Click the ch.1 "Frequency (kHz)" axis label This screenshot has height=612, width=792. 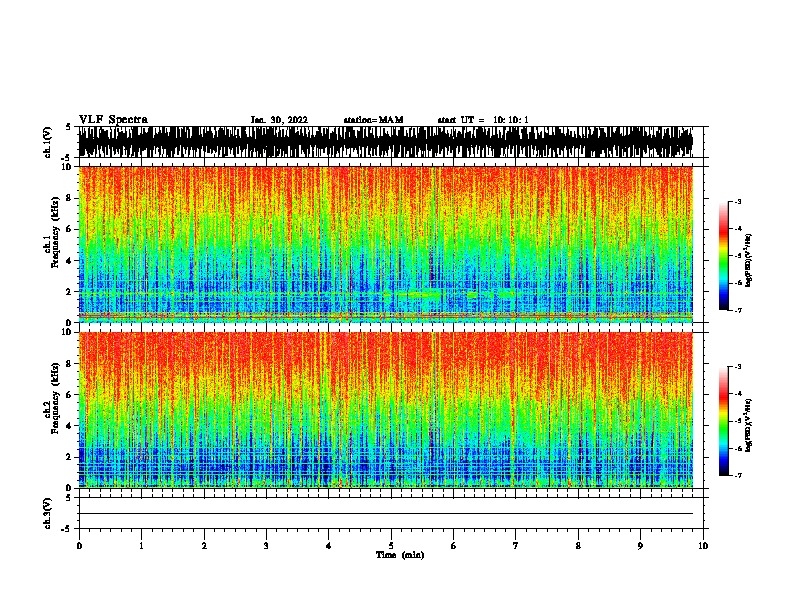pos(55,232)
